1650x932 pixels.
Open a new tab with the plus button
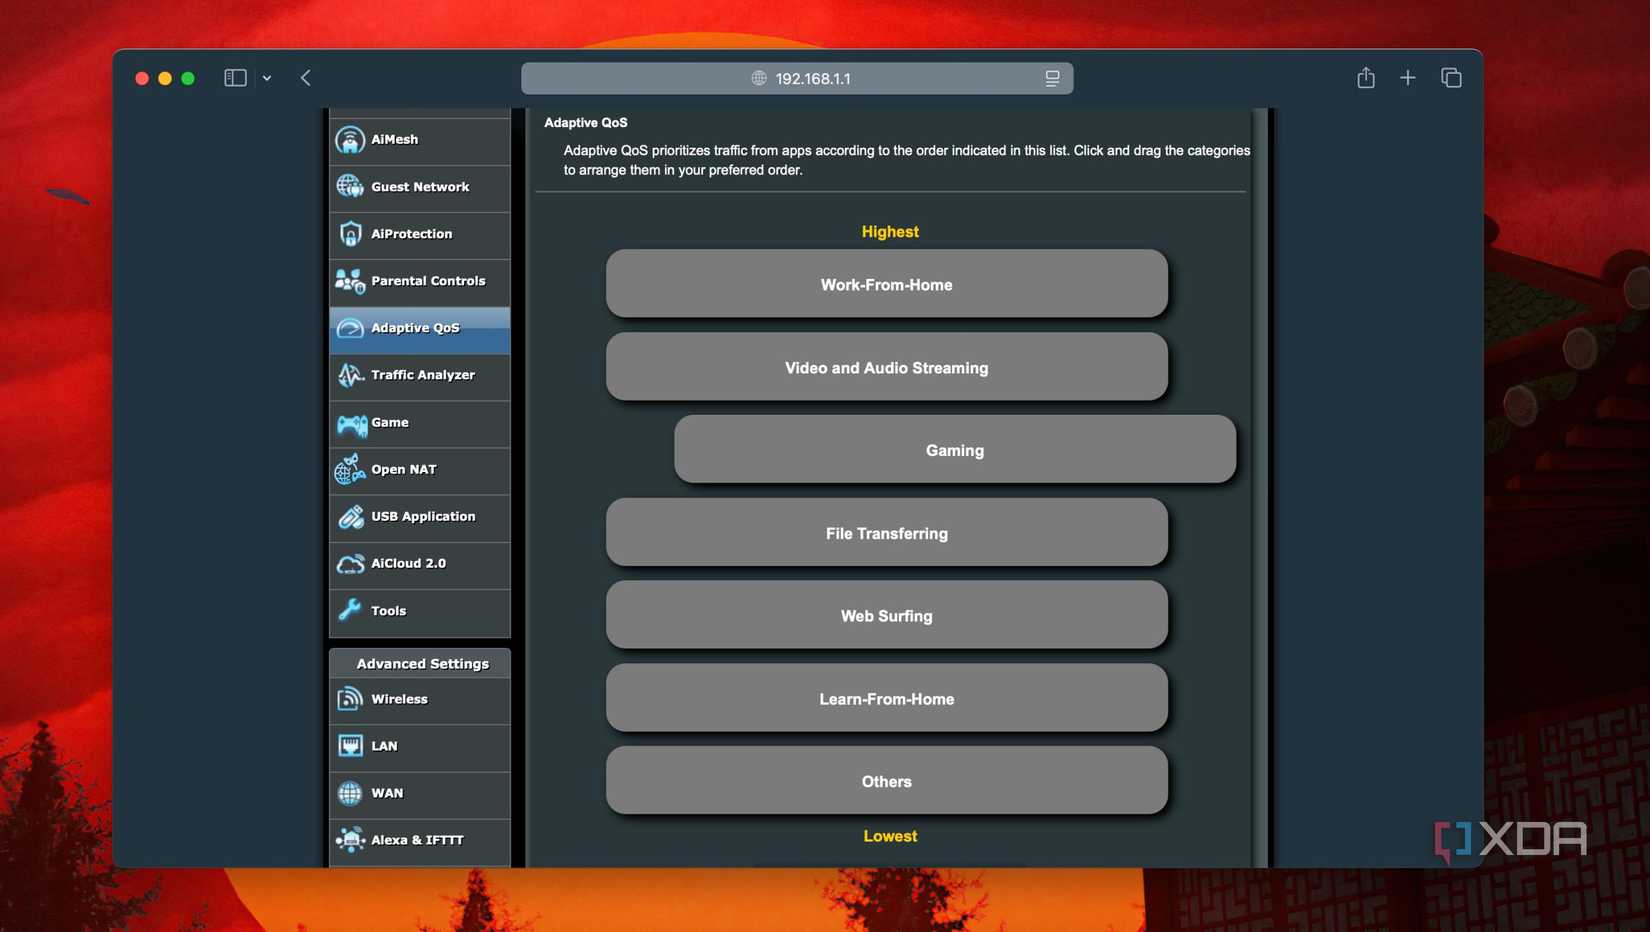coord(1408,77)
